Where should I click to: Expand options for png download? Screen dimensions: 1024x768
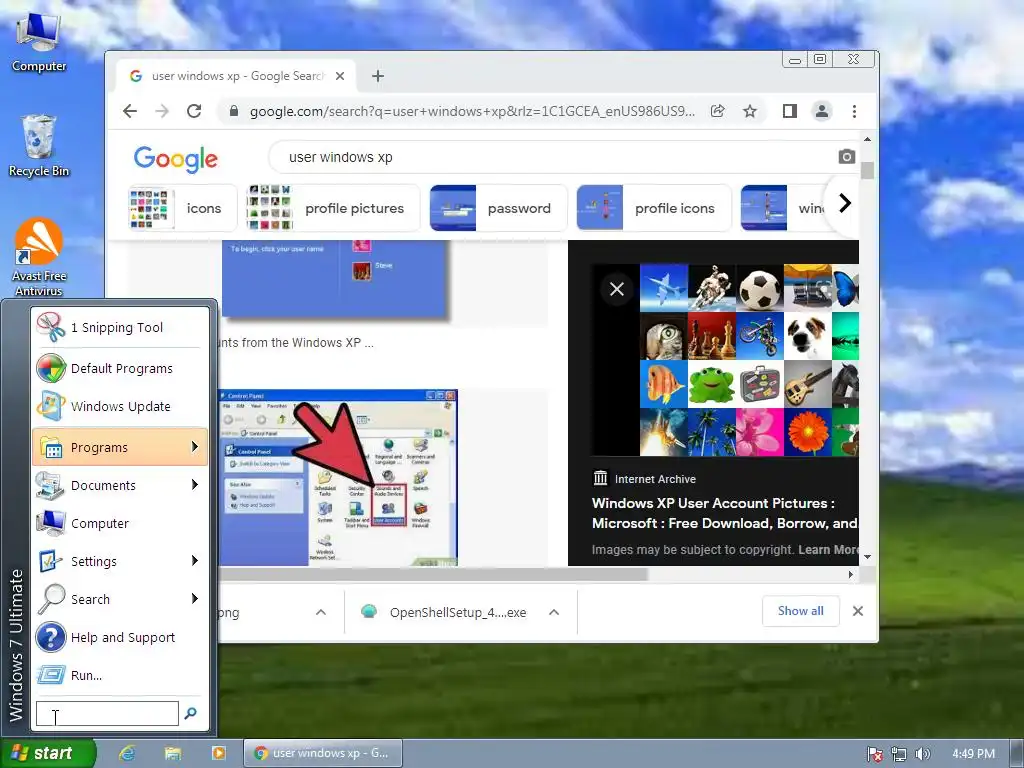coord(321,613)
